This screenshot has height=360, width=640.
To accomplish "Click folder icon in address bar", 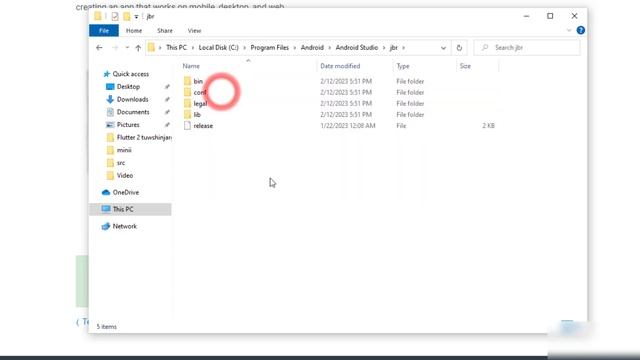I will click(151, 48).
